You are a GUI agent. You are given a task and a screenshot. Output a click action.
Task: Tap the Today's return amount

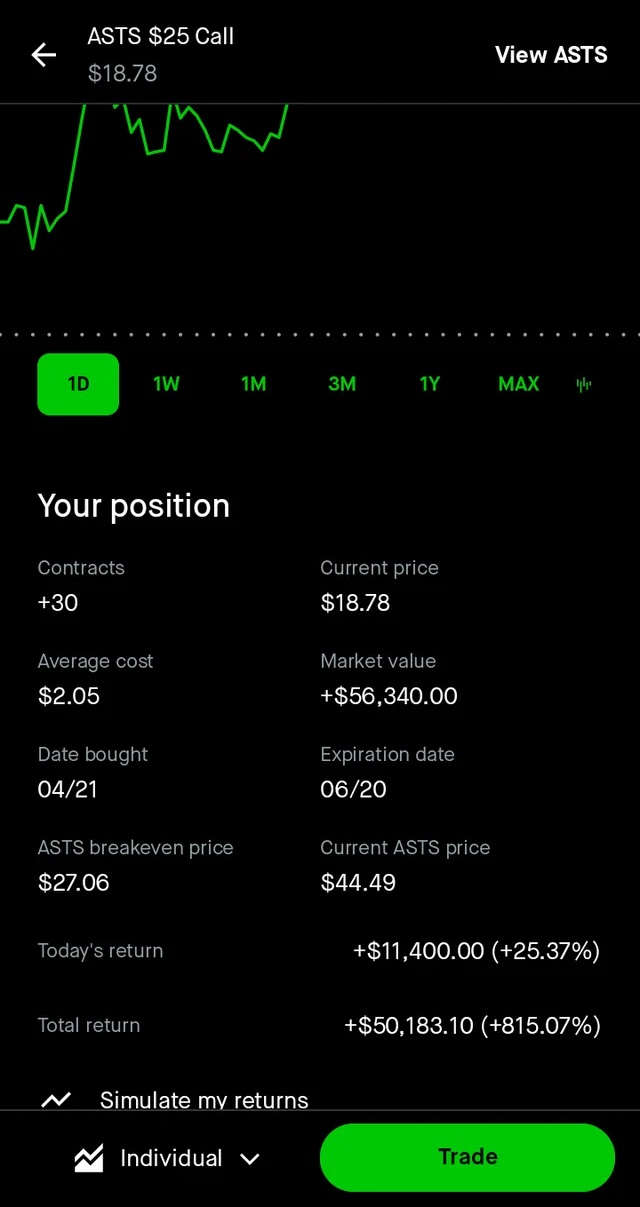click(x=476, y=951)
